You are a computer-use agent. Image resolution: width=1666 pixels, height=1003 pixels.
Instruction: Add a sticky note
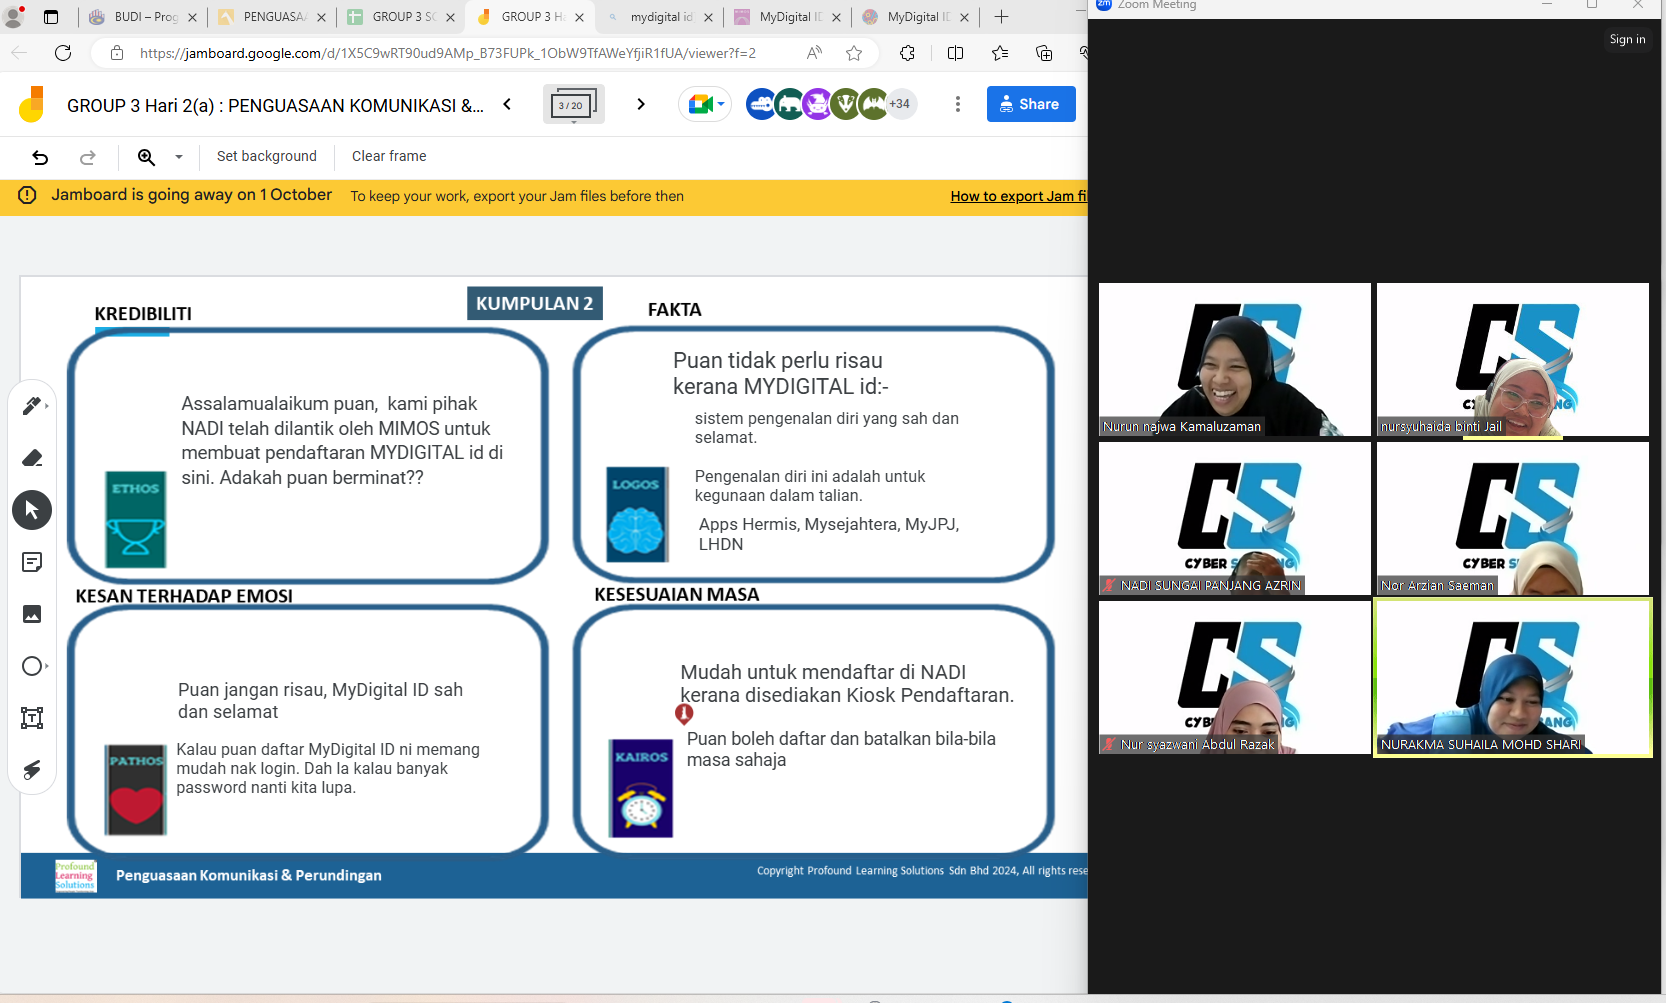(32, 562)
